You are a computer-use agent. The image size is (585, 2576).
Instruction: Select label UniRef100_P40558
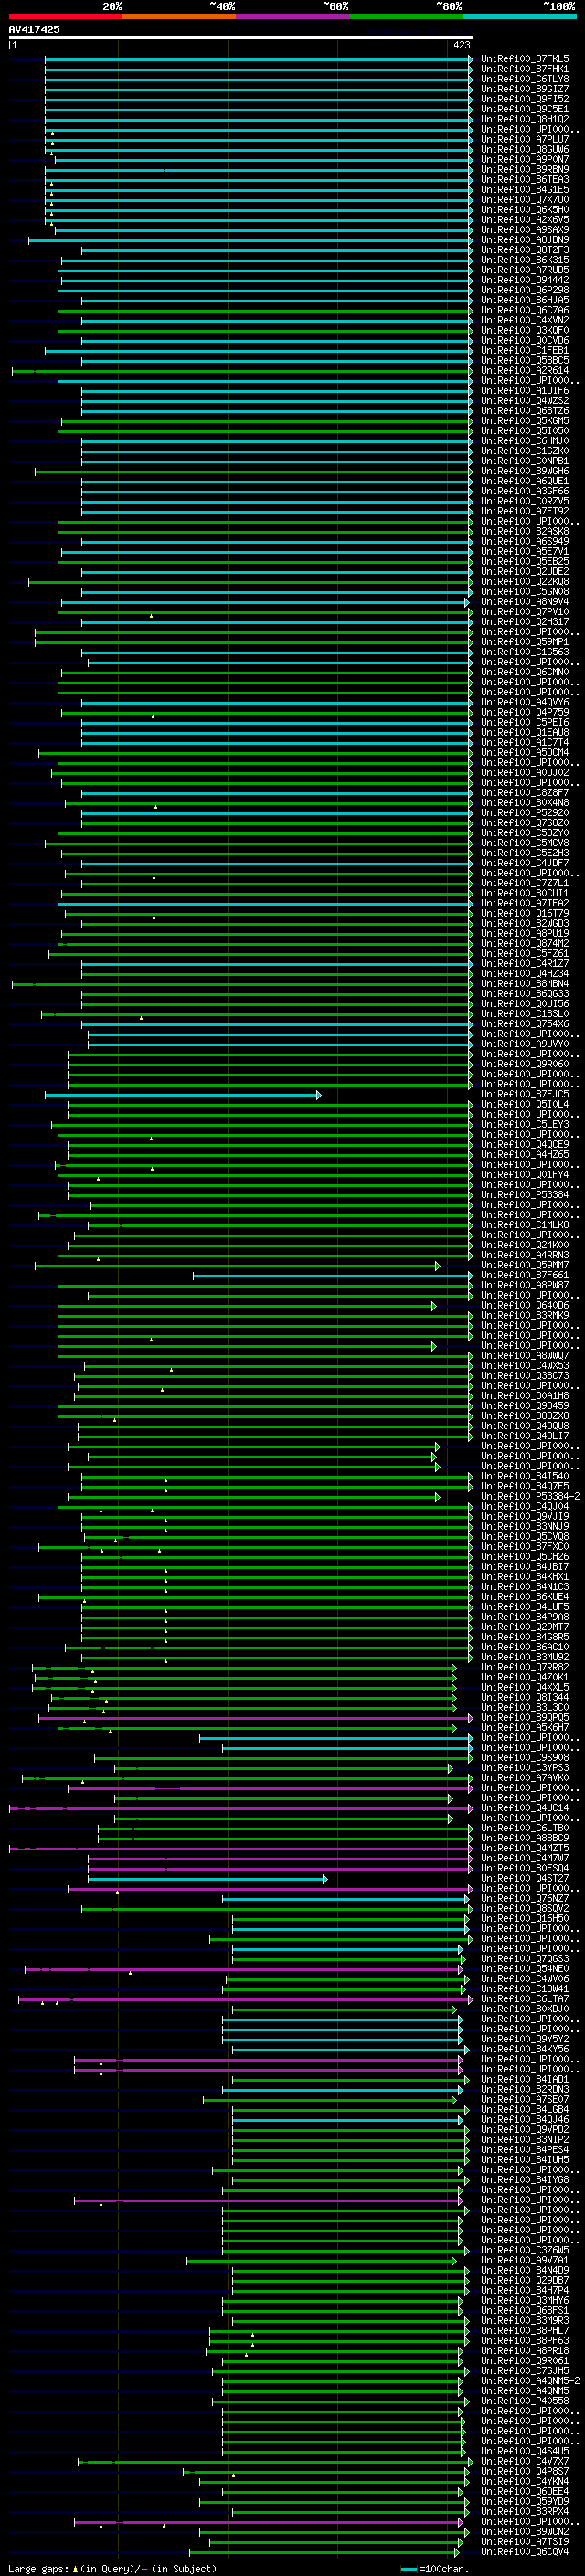[524, 2401]
